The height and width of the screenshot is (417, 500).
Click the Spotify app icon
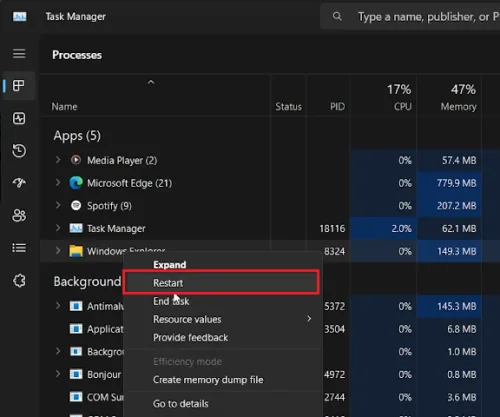(x=76, y=205)
